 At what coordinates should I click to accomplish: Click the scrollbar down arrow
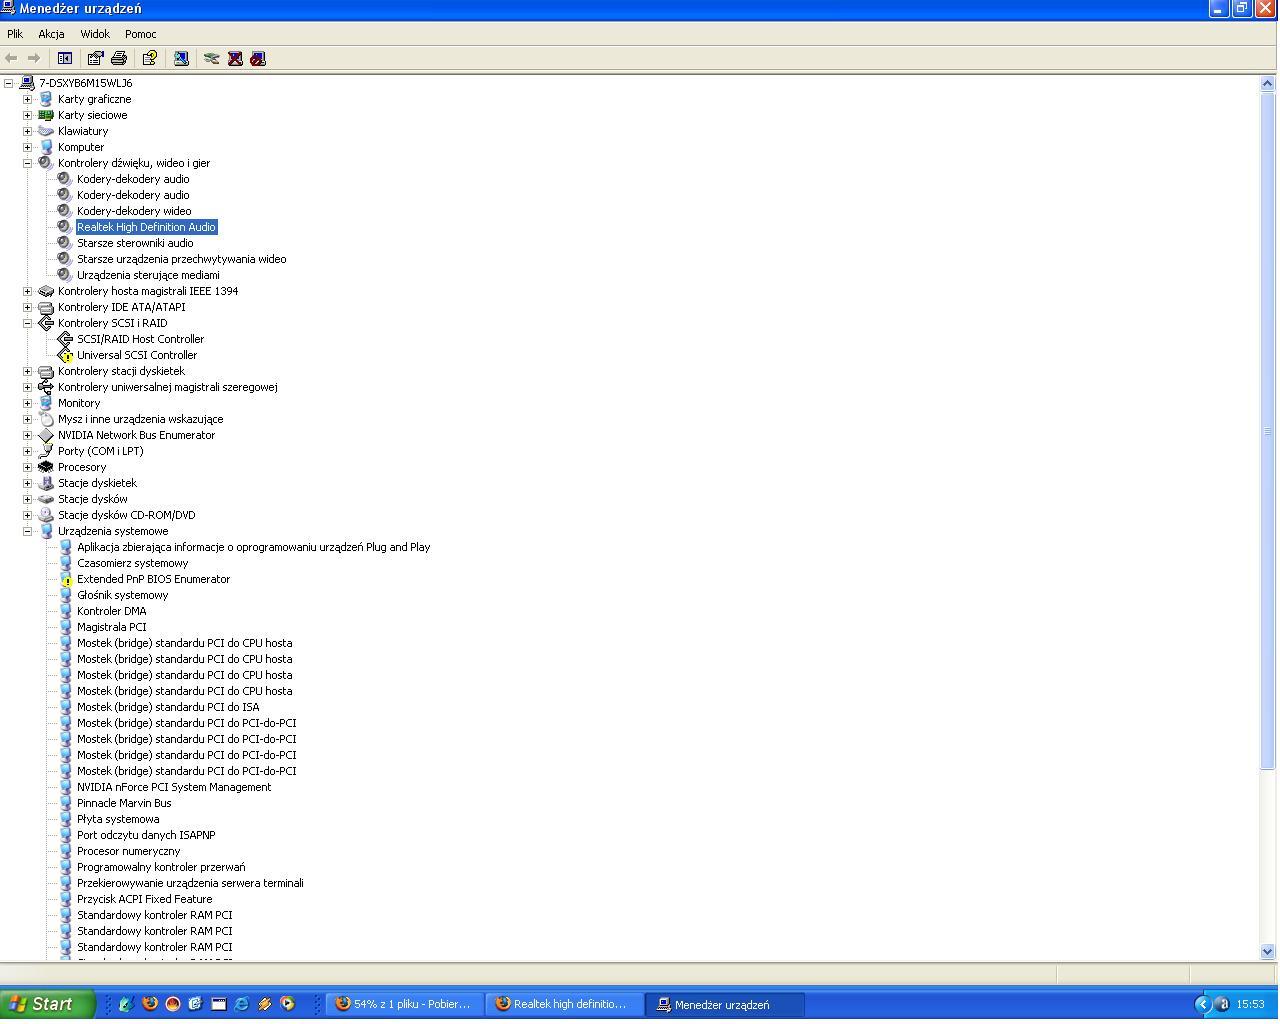pos(1268,952)
